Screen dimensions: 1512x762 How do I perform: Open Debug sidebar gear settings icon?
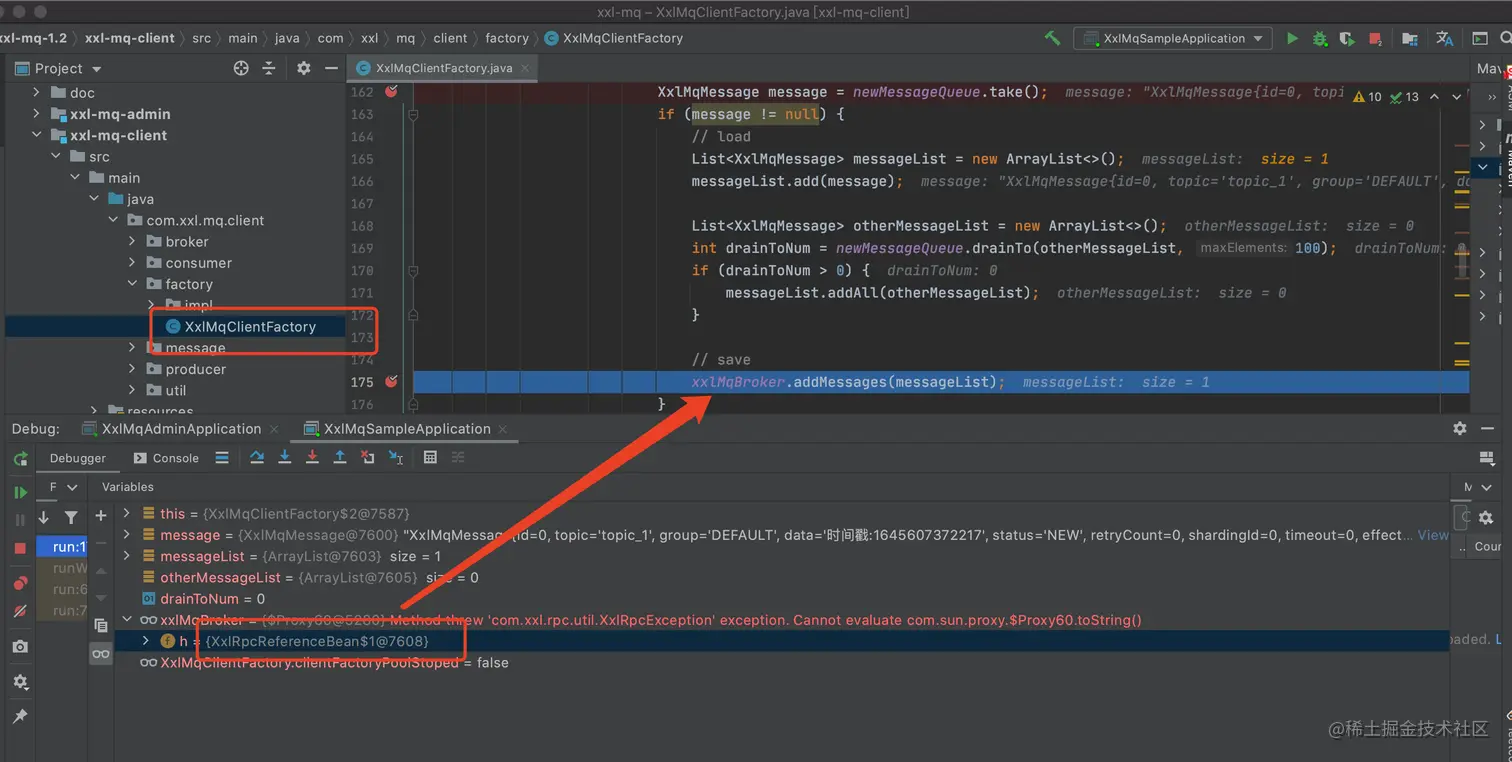tap(20, 681)
